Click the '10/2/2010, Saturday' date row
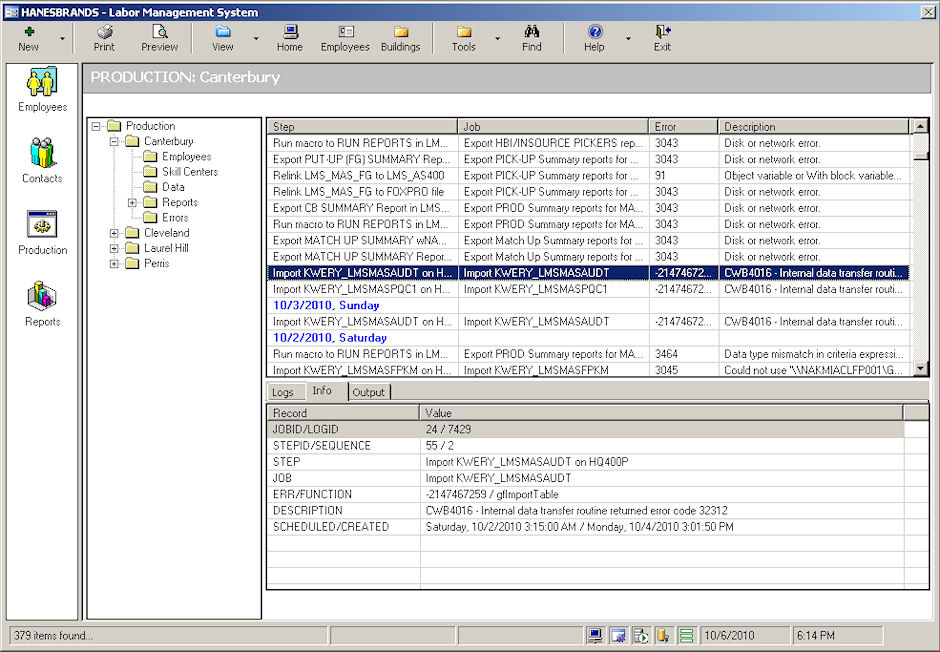 (x=588, y=337)
